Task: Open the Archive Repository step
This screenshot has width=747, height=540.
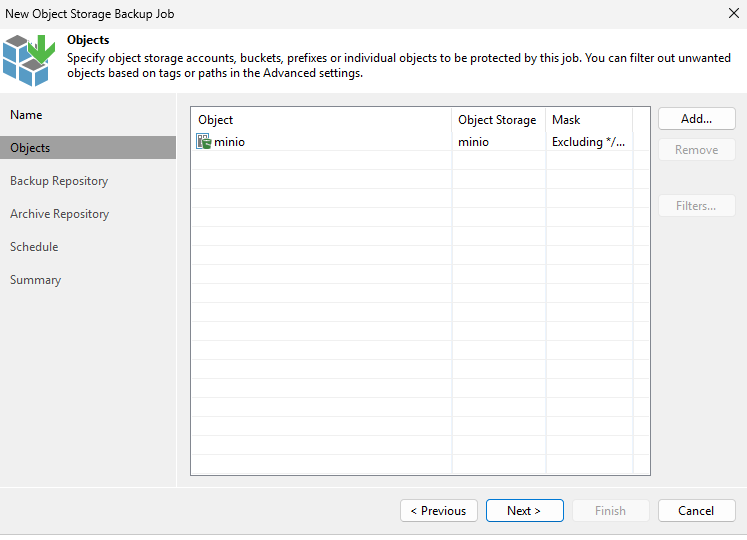Action: [x=60, y=214]
